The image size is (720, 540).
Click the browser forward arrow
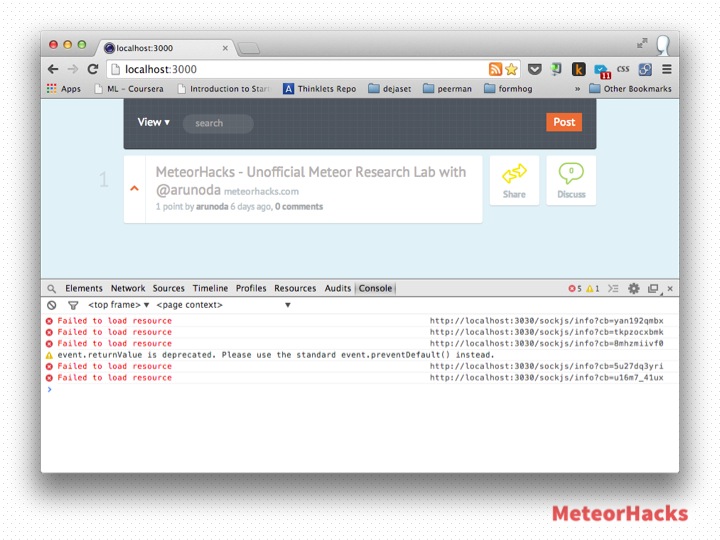73,69
